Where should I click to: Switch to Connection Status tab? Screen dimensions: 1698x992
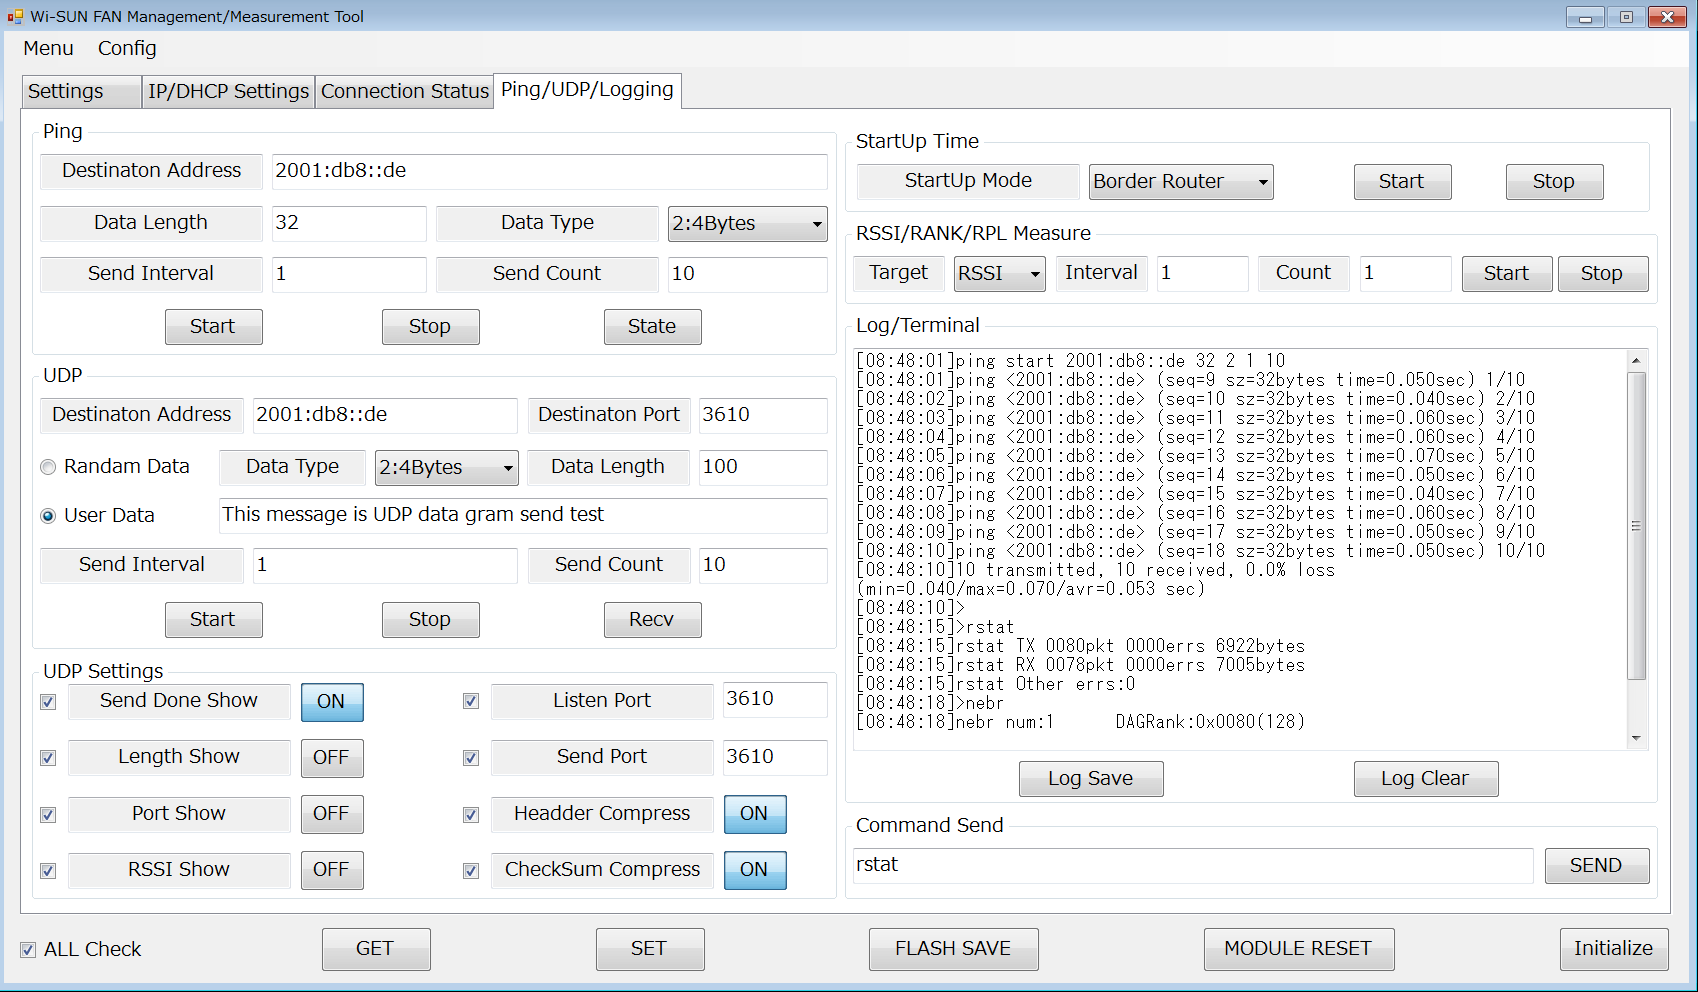404,91
